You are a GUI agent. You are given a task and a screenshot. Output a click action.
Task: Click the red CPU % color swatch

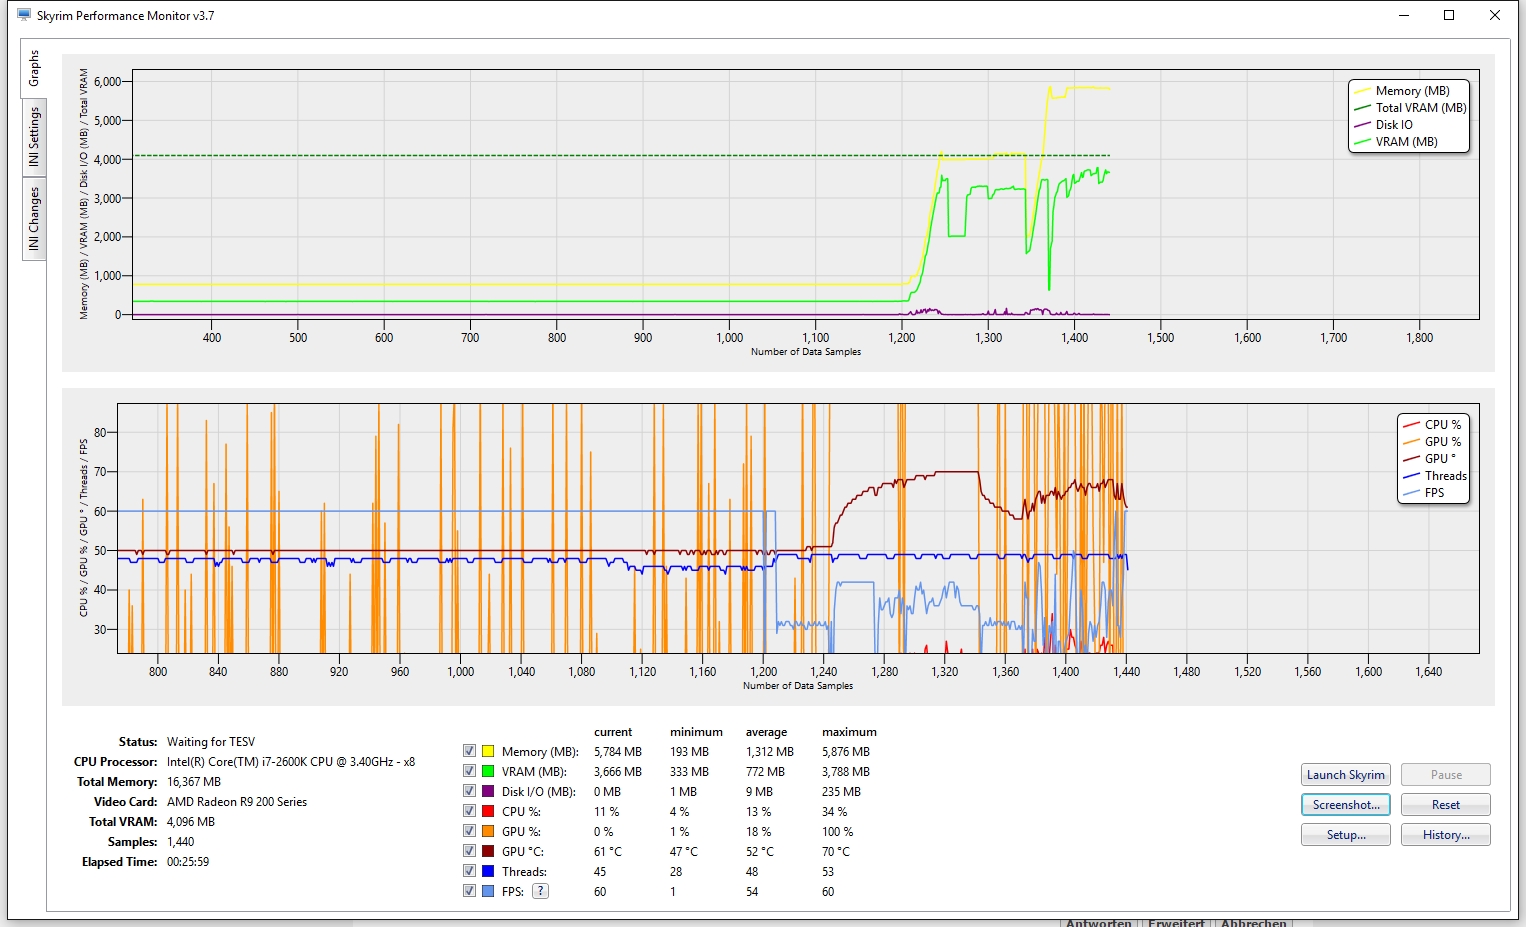488,811
